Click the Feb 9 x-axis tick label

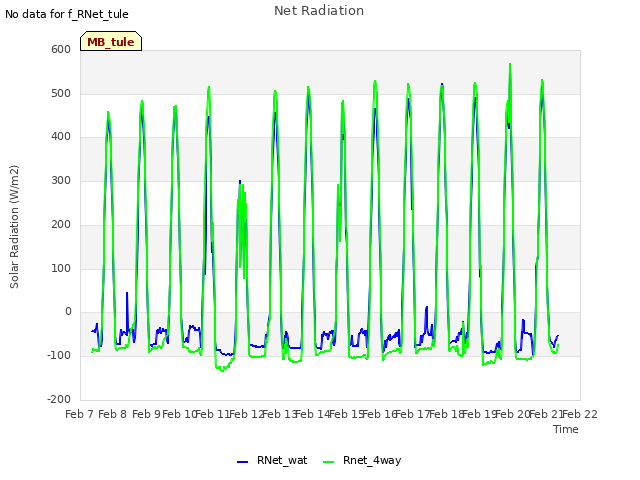(x=147, y=414)
